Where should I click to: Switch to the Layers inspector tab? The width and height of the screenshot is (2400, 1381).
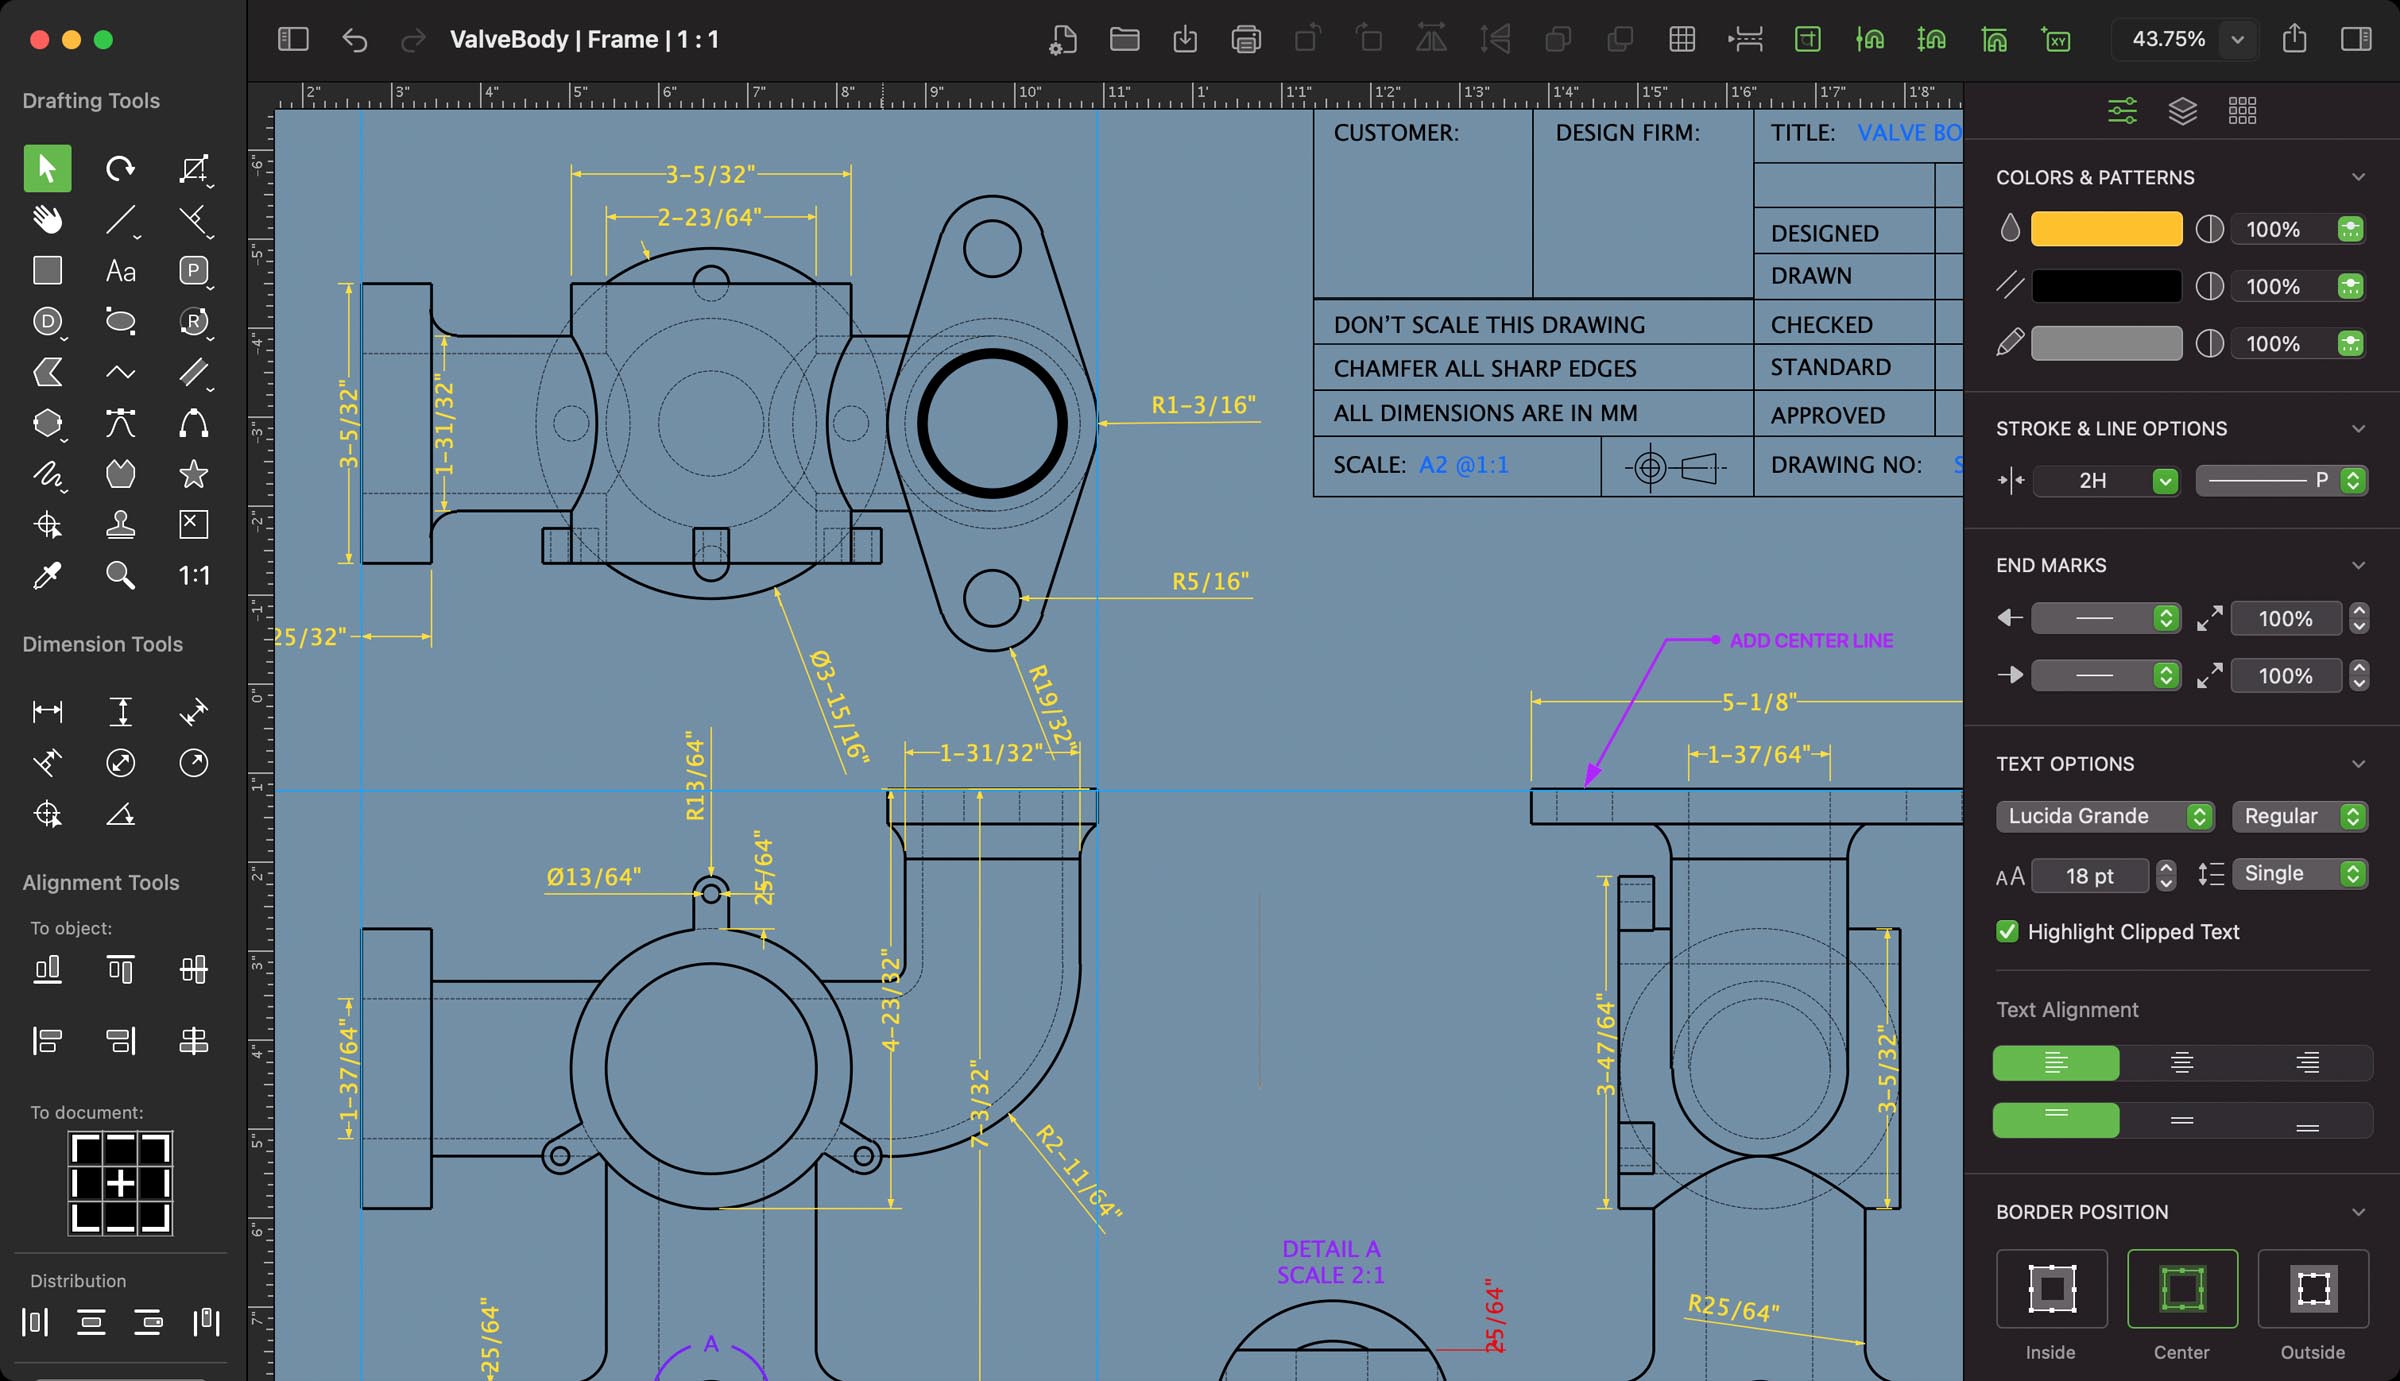click(2183, 110)
